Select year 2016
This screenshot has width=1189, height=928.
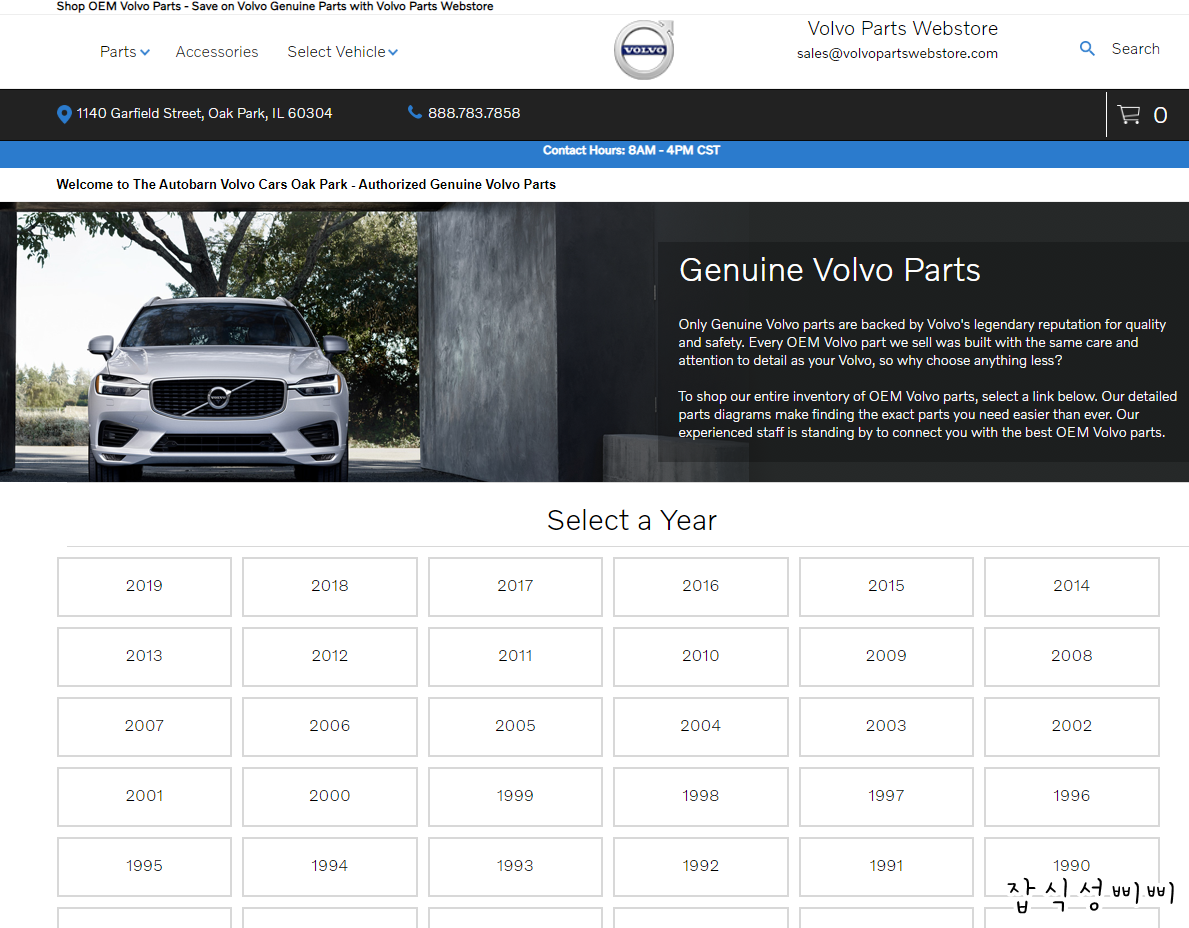tap(701, 586)
